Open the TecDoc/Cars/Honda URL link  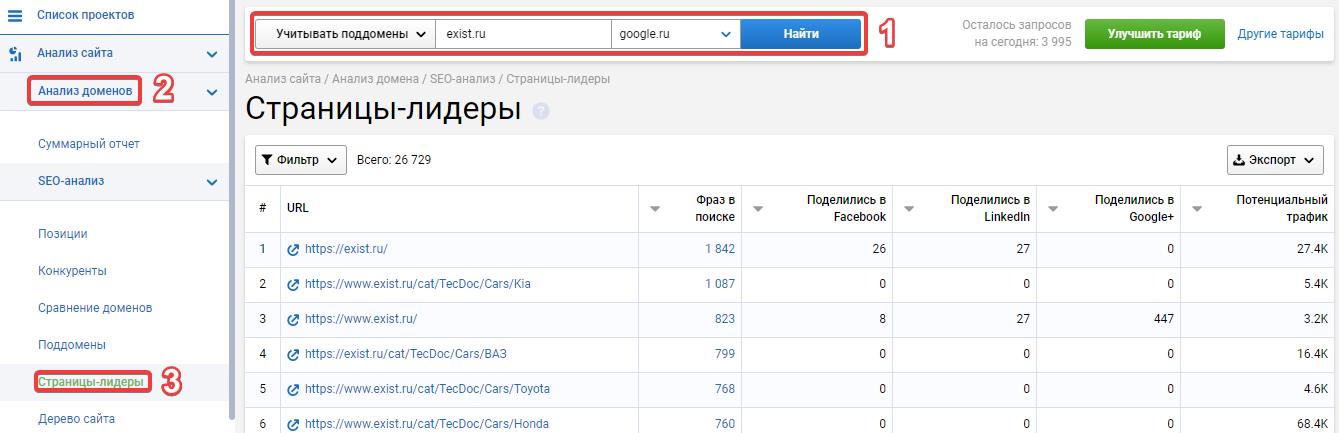(x=427, y=424)
